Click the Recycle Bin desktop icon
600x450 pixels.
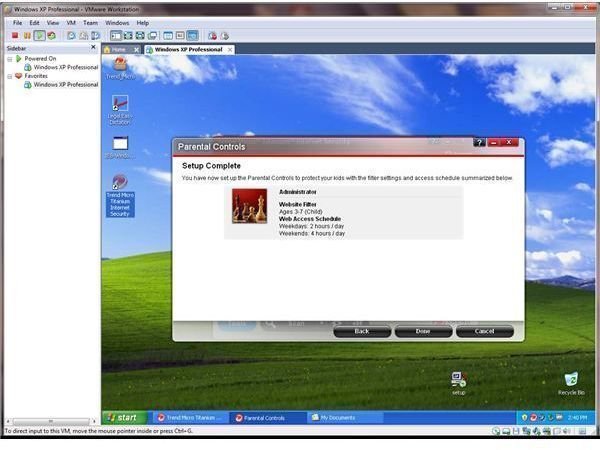[x=571, y=383]
